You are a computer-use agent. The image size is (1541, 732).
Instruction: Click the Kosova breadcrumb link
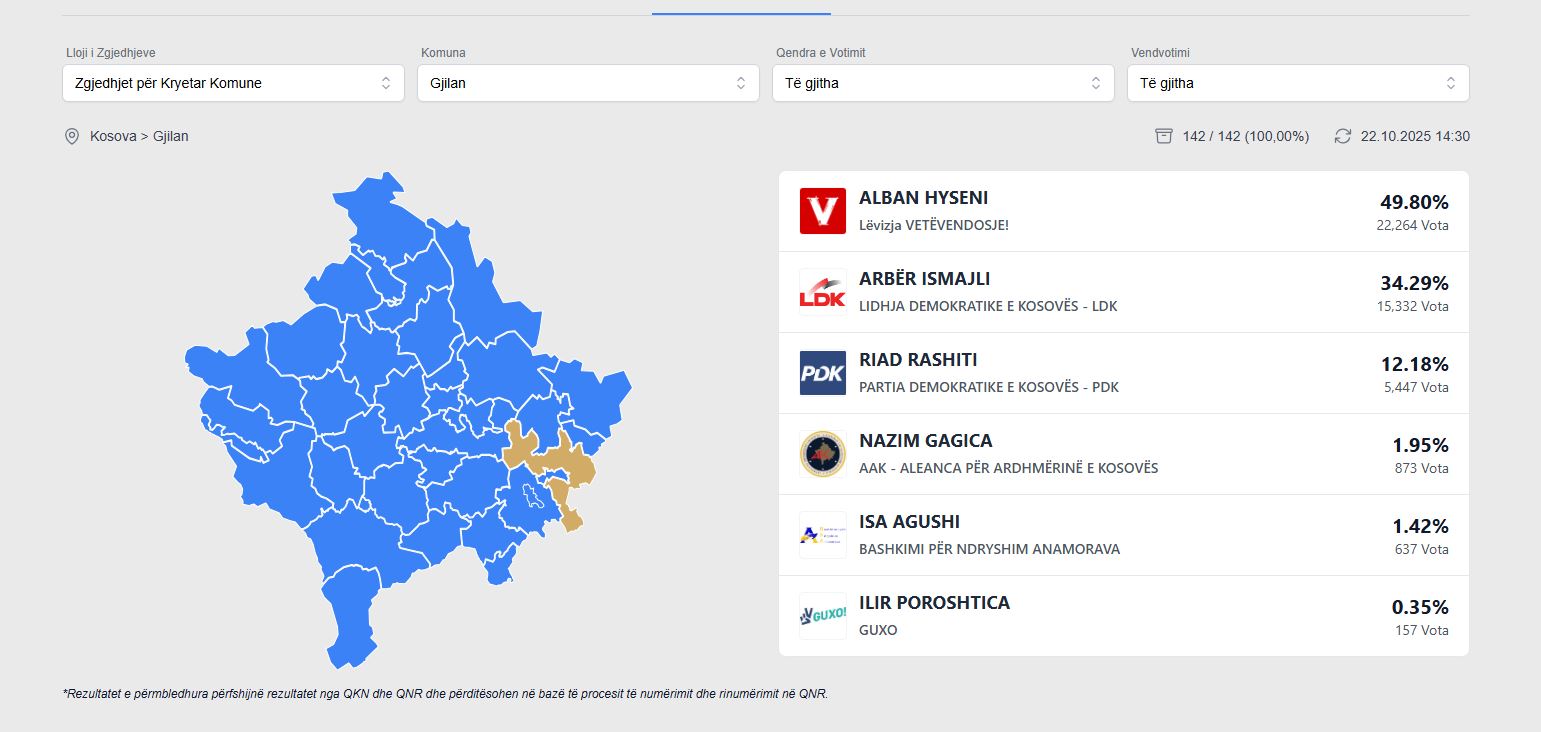(113, 136)
